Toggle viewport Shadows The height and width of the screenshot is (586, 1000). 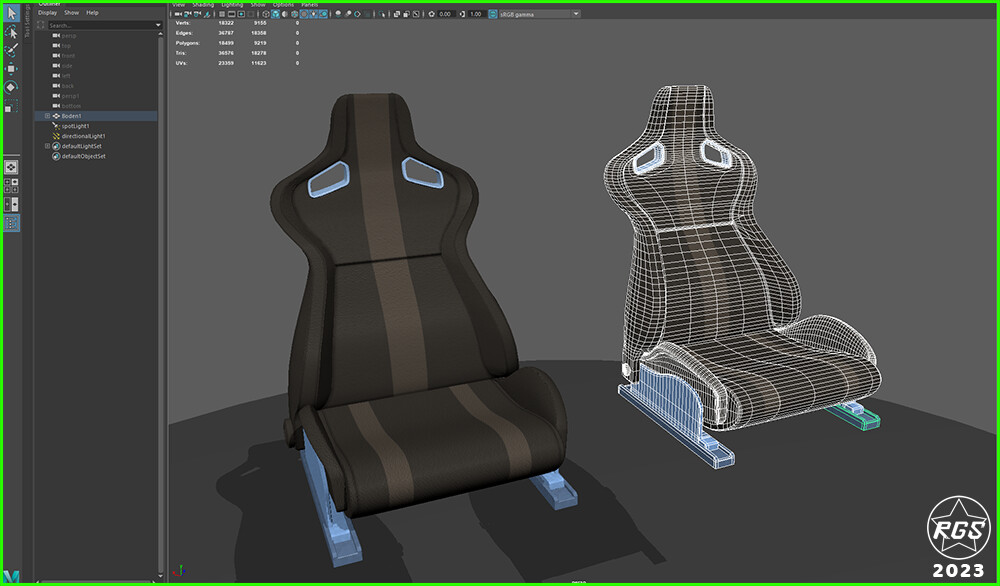pos(323,14)
